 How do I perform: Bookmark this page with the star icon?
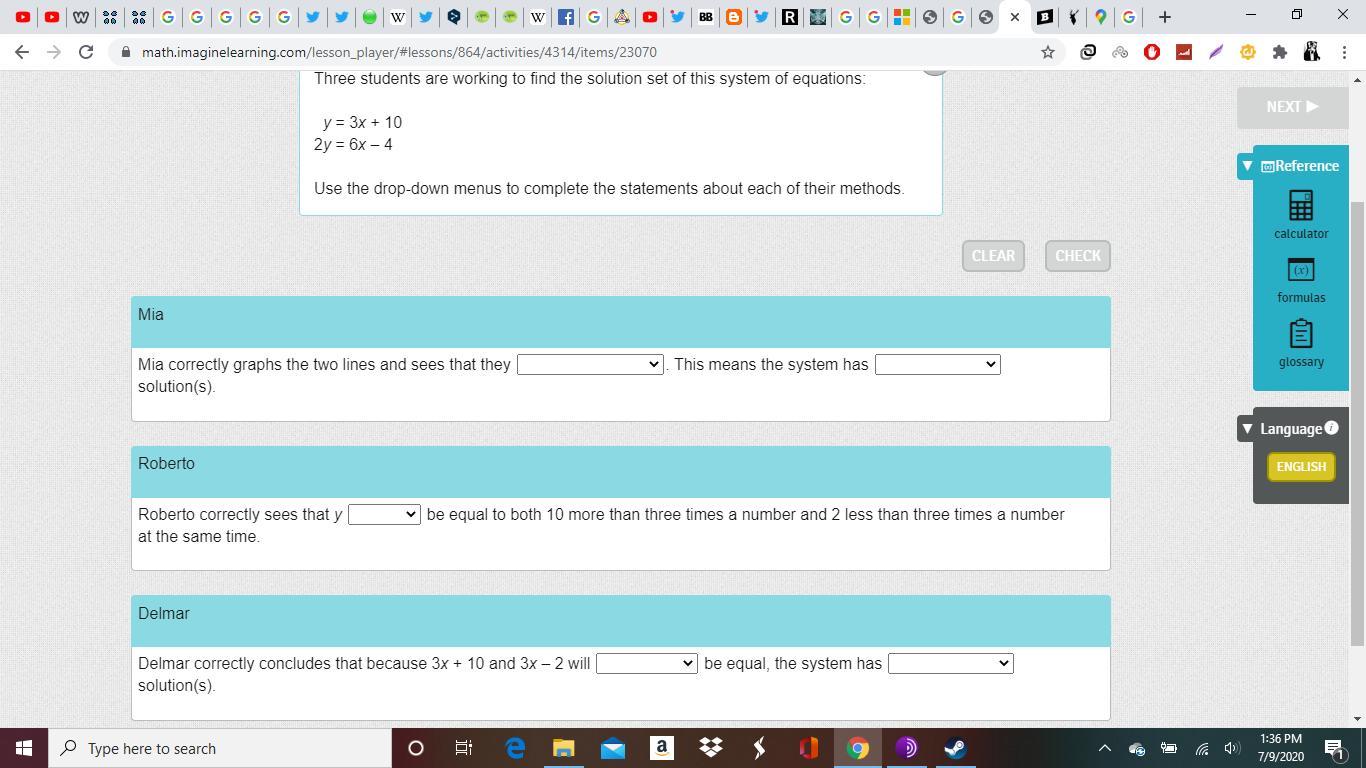point(1048,52)
